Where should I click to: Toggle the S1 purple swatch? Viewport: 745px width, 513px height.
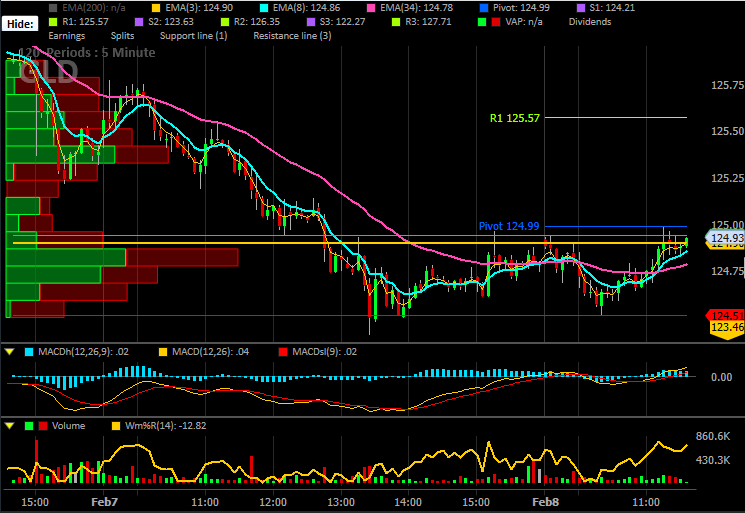click(581, 8)
